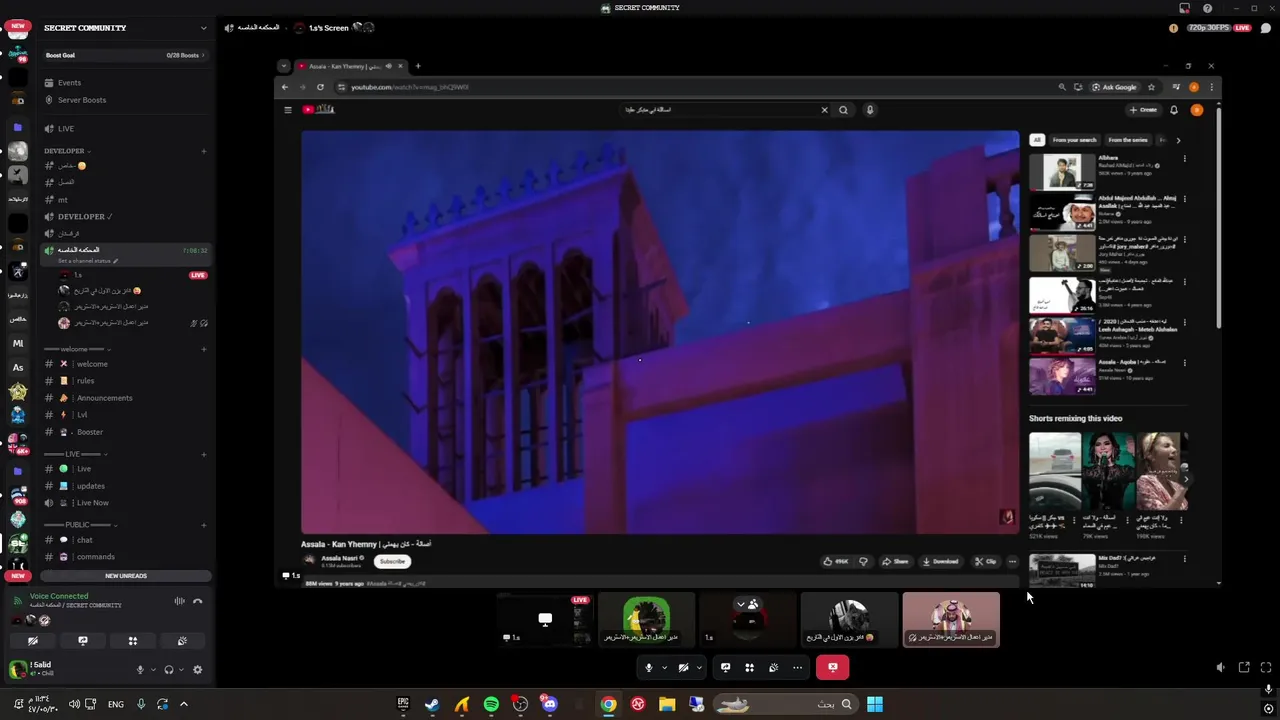Join the LIVE voice channel
Viewport: 1280px width, 720px height.
click(125, 129)
